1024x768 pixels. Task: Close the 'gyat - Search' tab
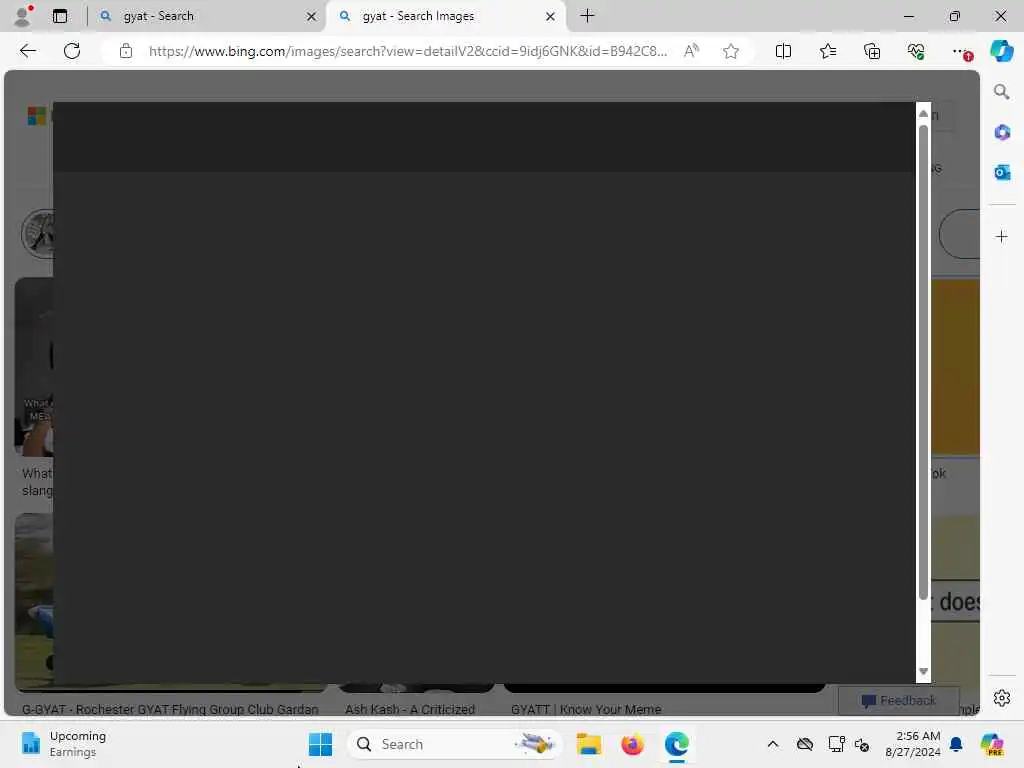312,16
